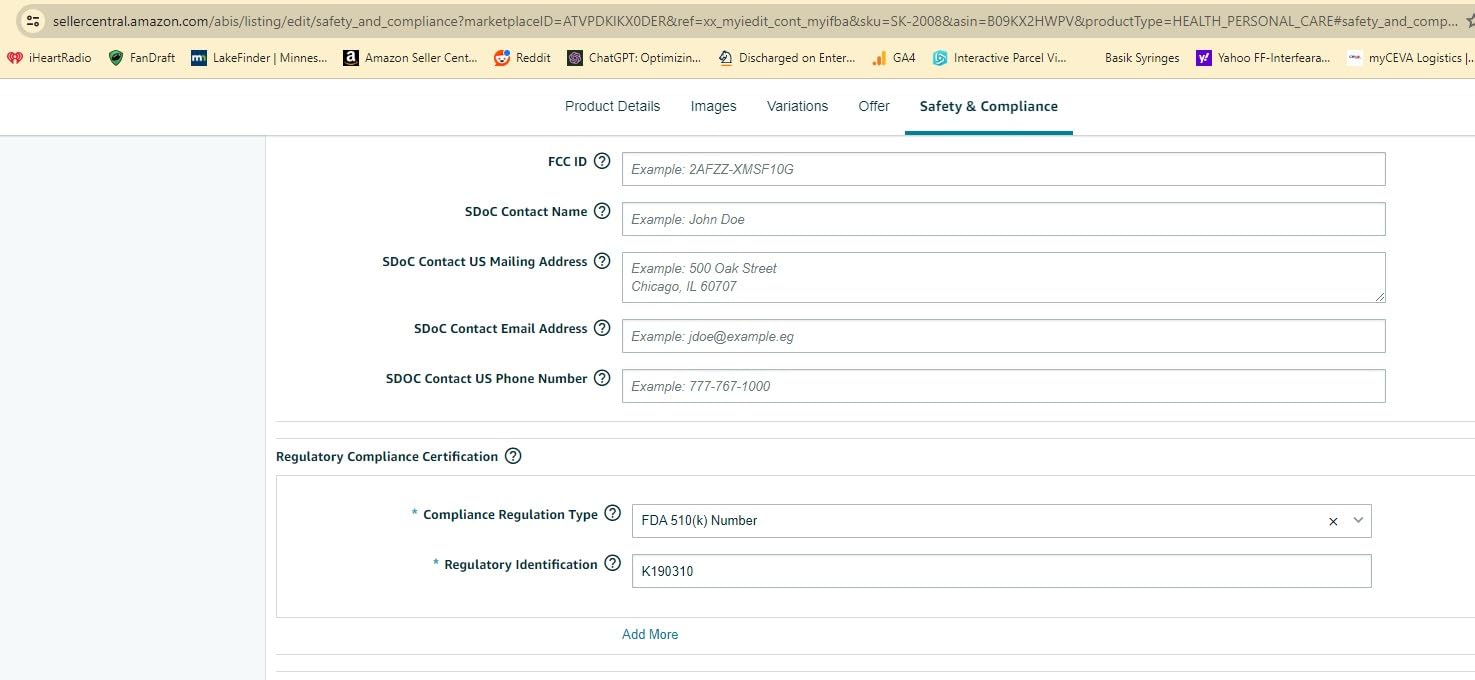Show help for Compliance Regulation Type
The height and width of the screenshot is (680, 1475).
click(613, 514)
